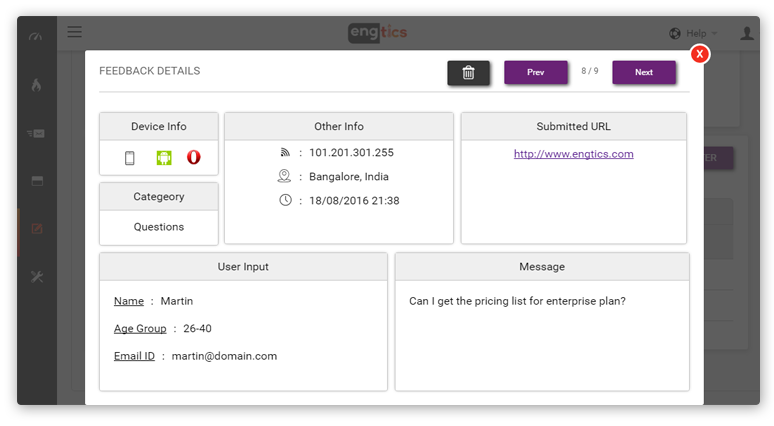Image resolution: width=774 pixels, height=426 pixels.
Task: Delete feedback with the trash icon button
Action: coord(468,73)
